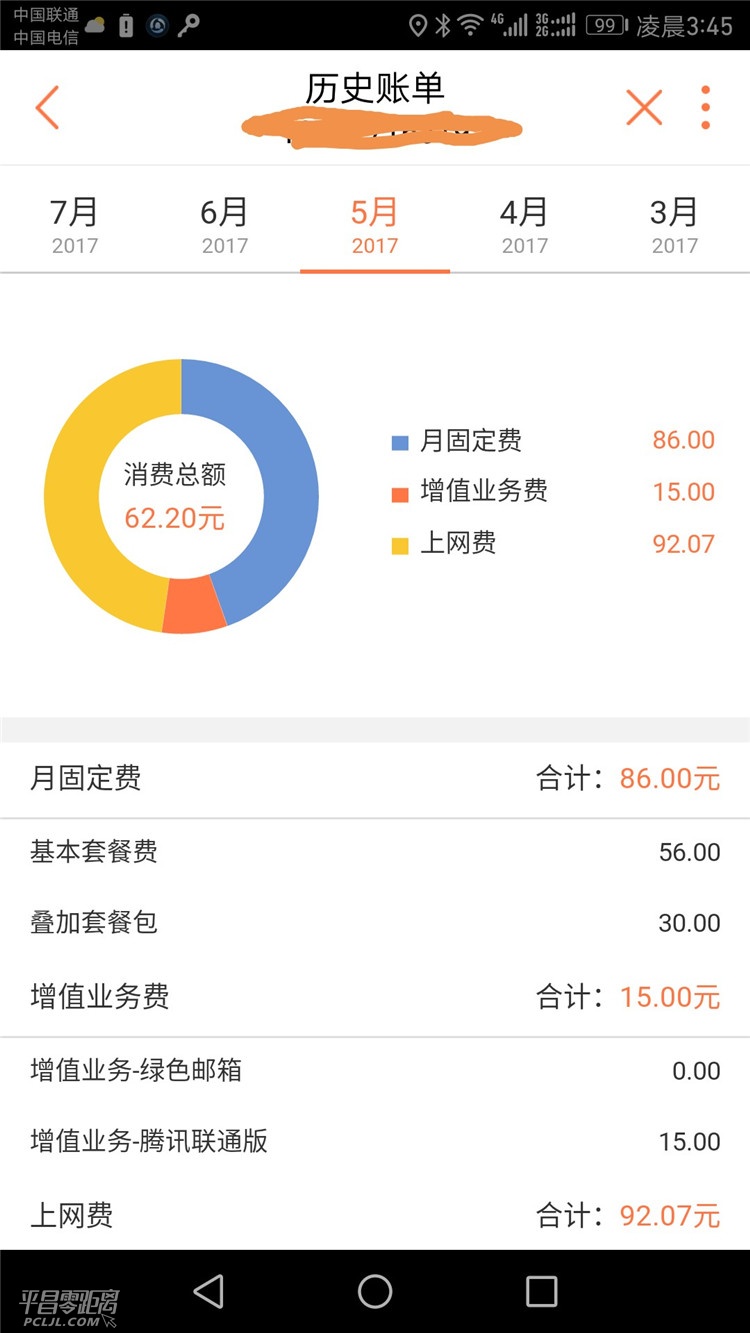Tap the orange back arrow icon
Screen dimensions: 750x1333
(x=47, y=107)
